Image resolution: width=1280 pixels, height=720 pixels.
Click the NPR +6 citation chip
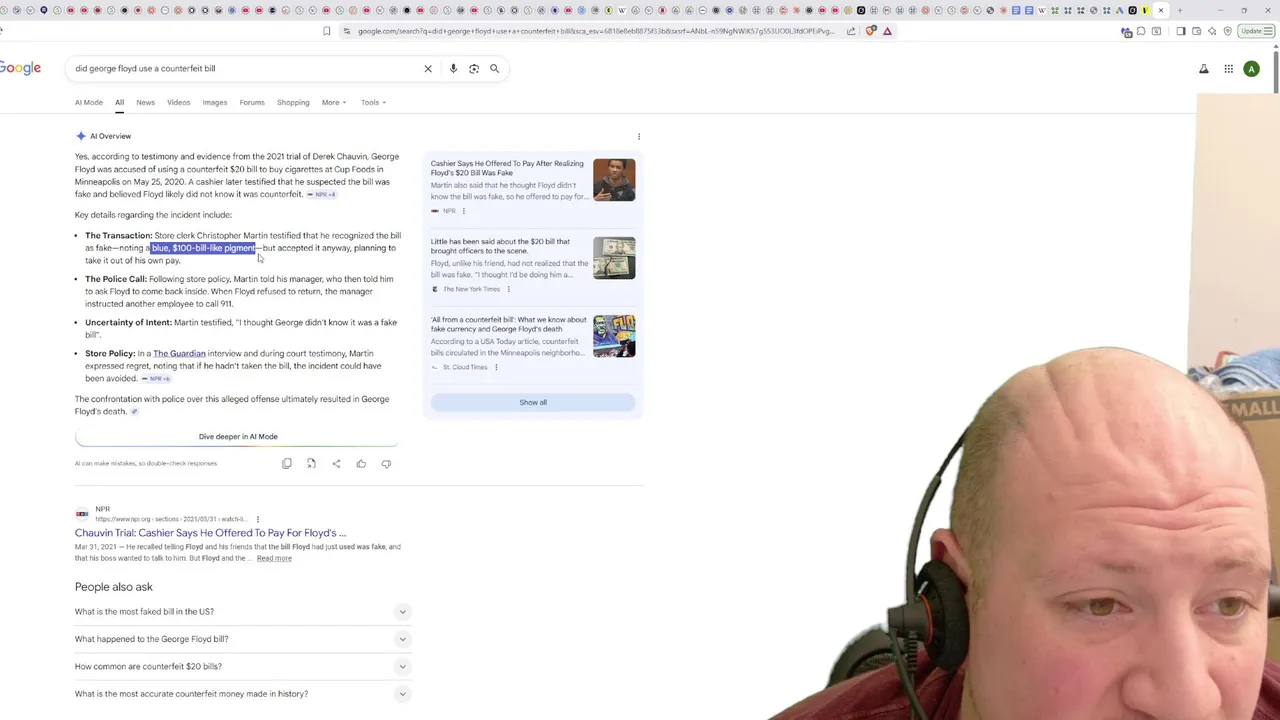click(156, 379)
